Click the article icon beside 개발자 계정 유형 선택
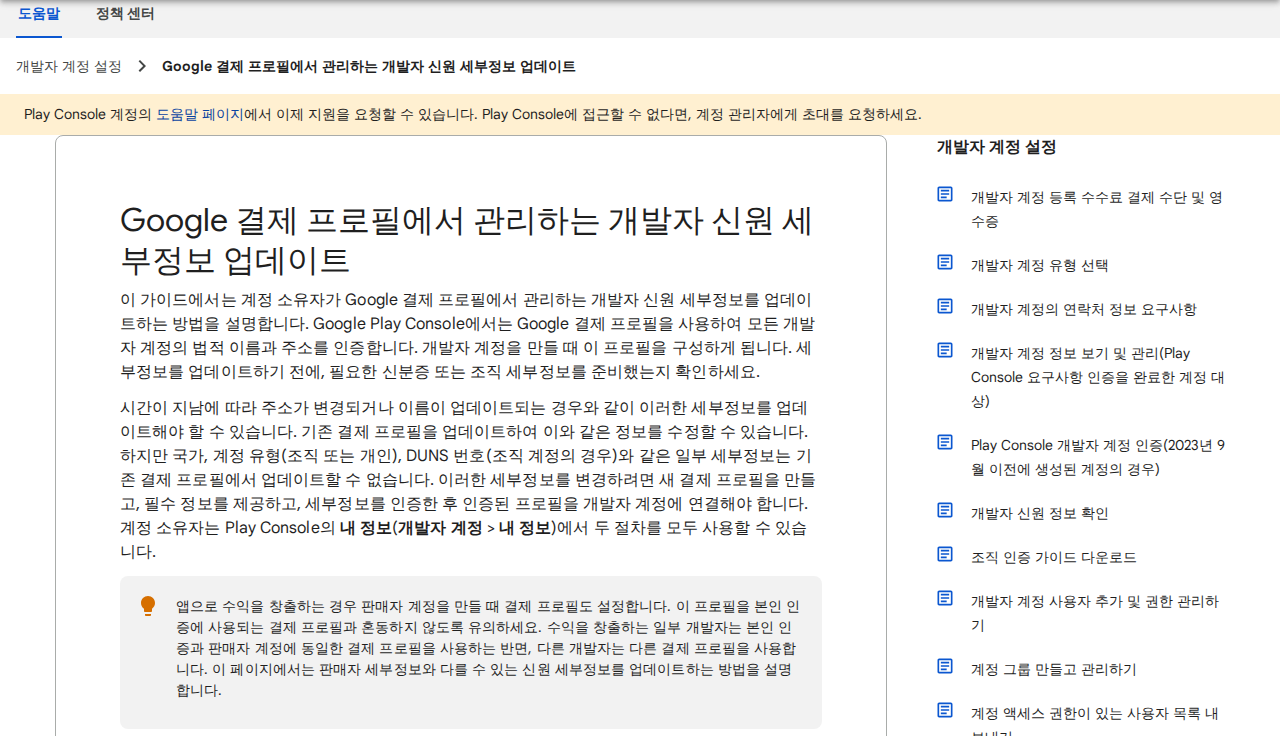 tap(945, 262)
